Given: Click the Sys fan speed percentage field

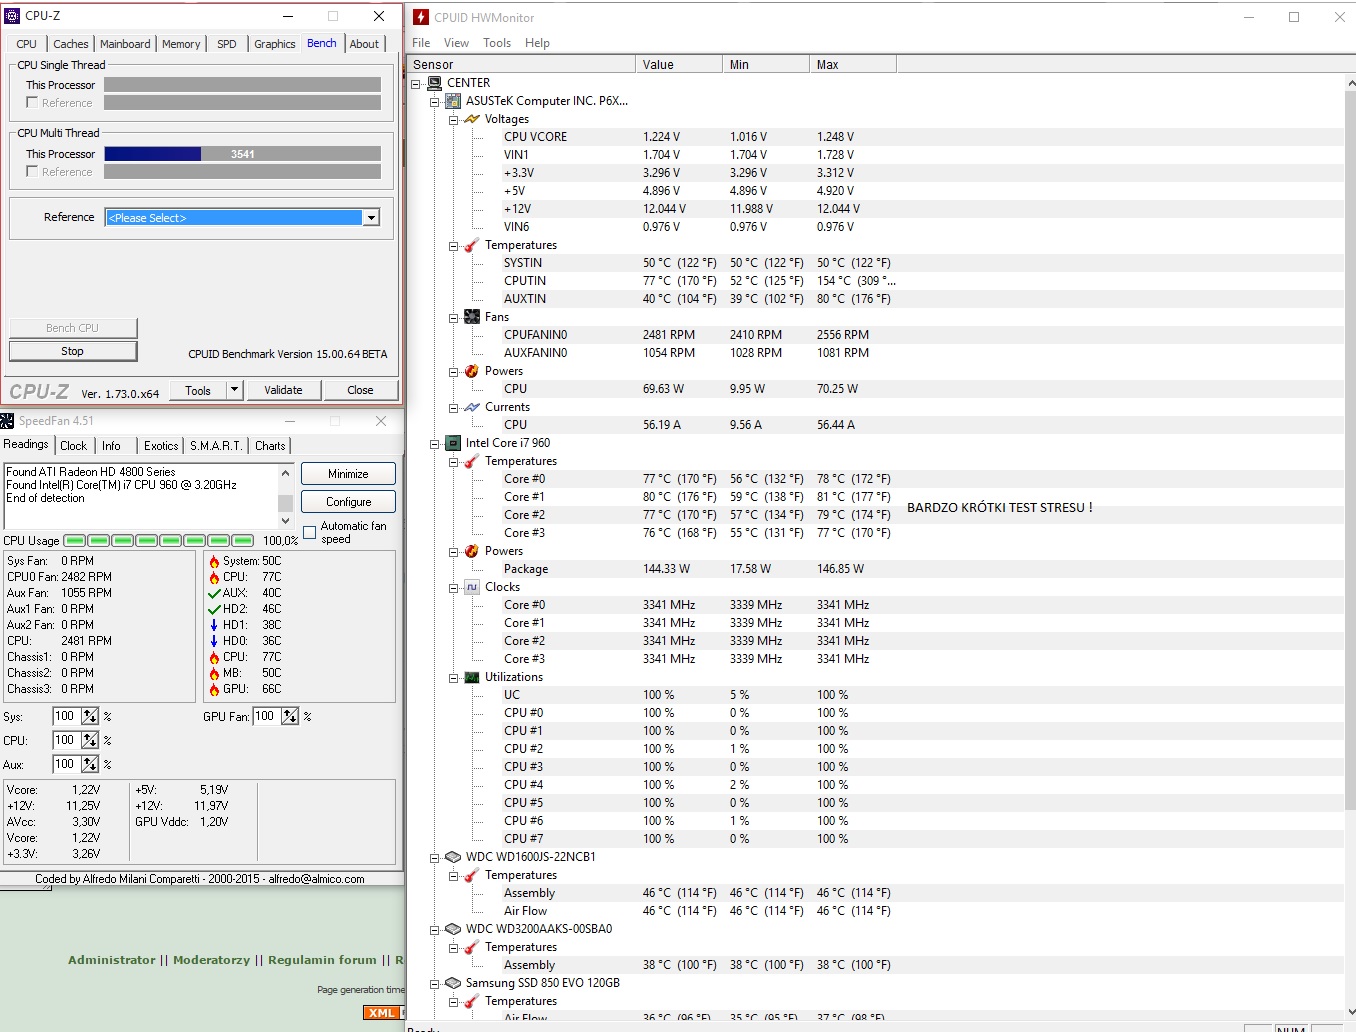Looking at the screenshot, I should (x=65, y=716).
